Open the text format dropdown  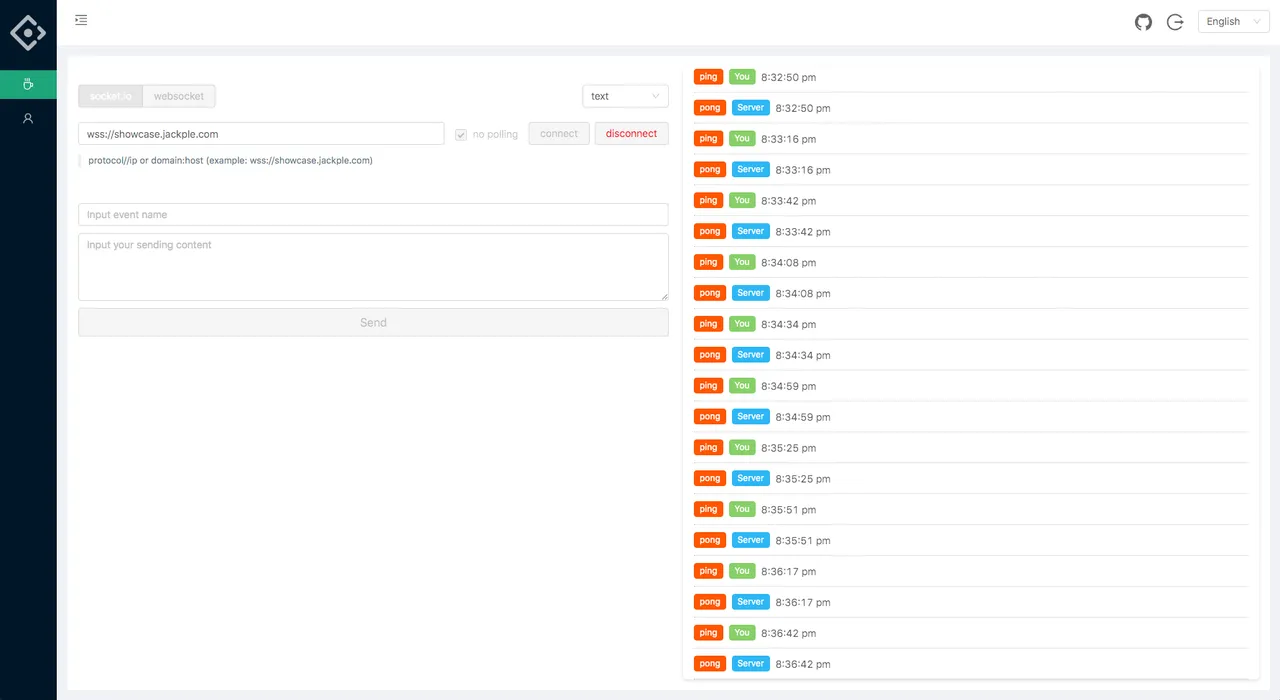click(x=626, y=96)
